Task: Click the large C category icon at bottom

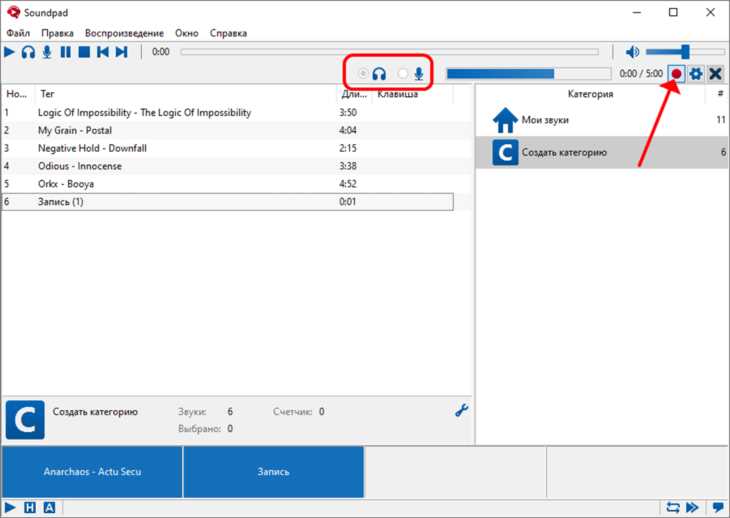Action: (x=25, y=420)
